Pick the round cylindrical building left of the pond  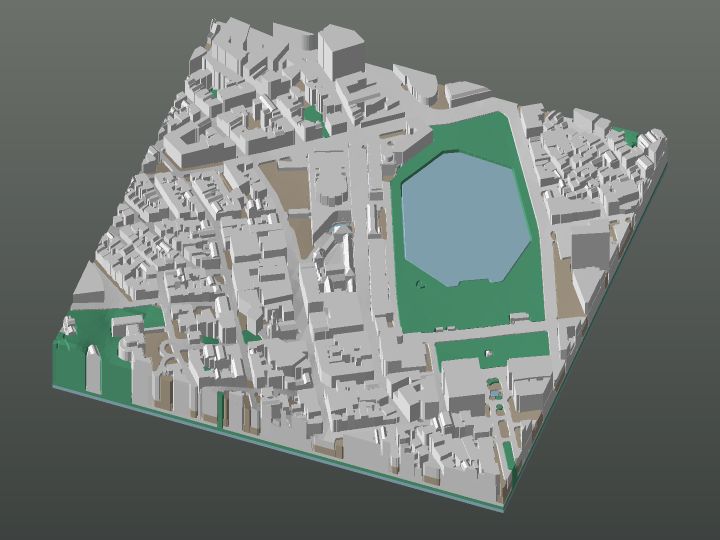pos(332,186)
